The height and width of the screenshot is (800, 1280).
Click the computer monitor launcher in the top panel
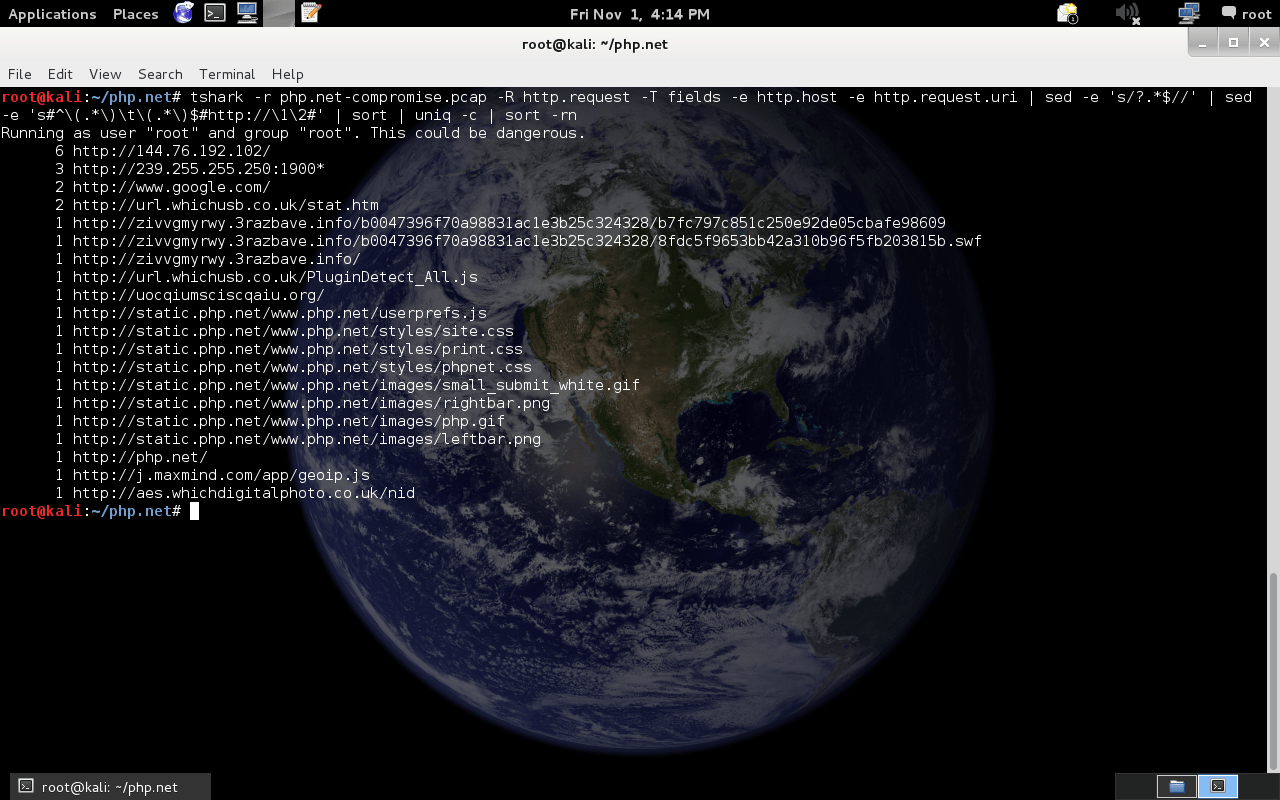[247, 13]
